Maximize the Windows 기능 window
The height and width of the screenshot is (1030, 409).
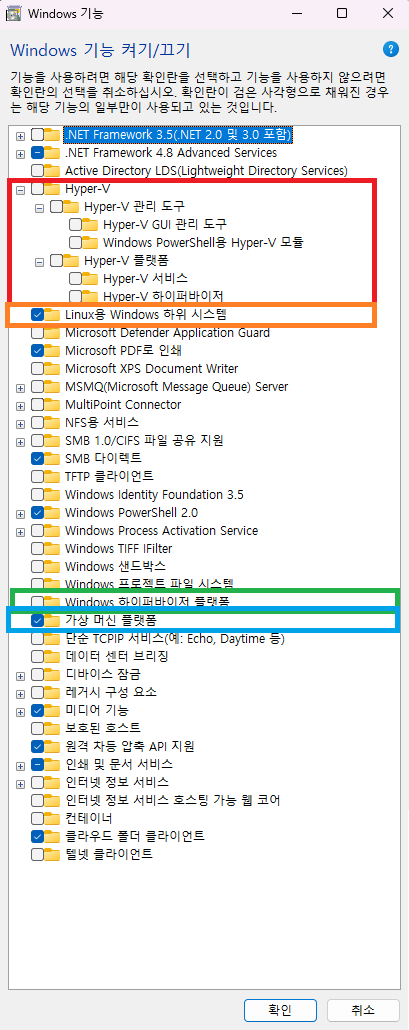point(342,12)
